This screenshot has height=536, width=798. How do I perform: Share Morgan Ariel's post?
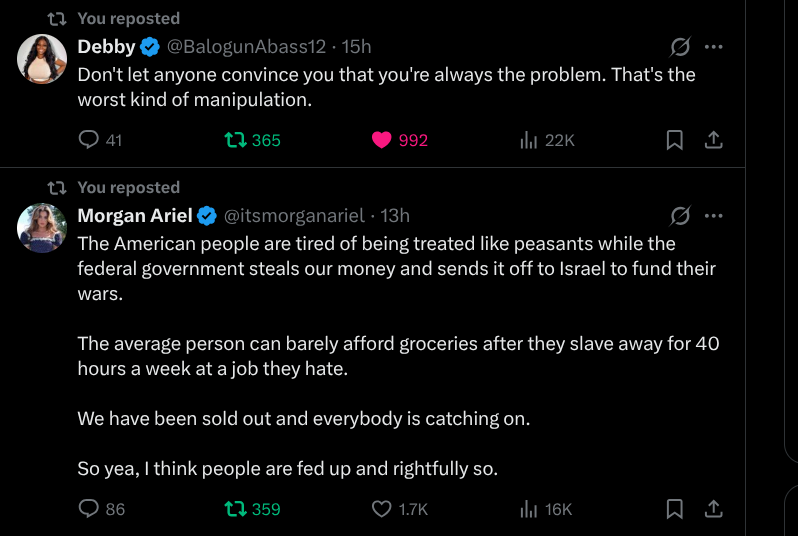coord(714,509)
